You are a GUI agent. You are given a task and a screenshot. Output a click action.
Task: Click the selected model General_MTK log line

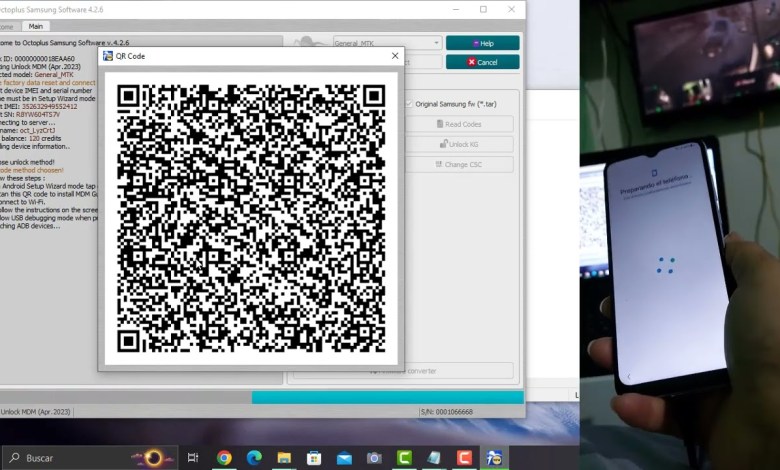pos(37,75)
